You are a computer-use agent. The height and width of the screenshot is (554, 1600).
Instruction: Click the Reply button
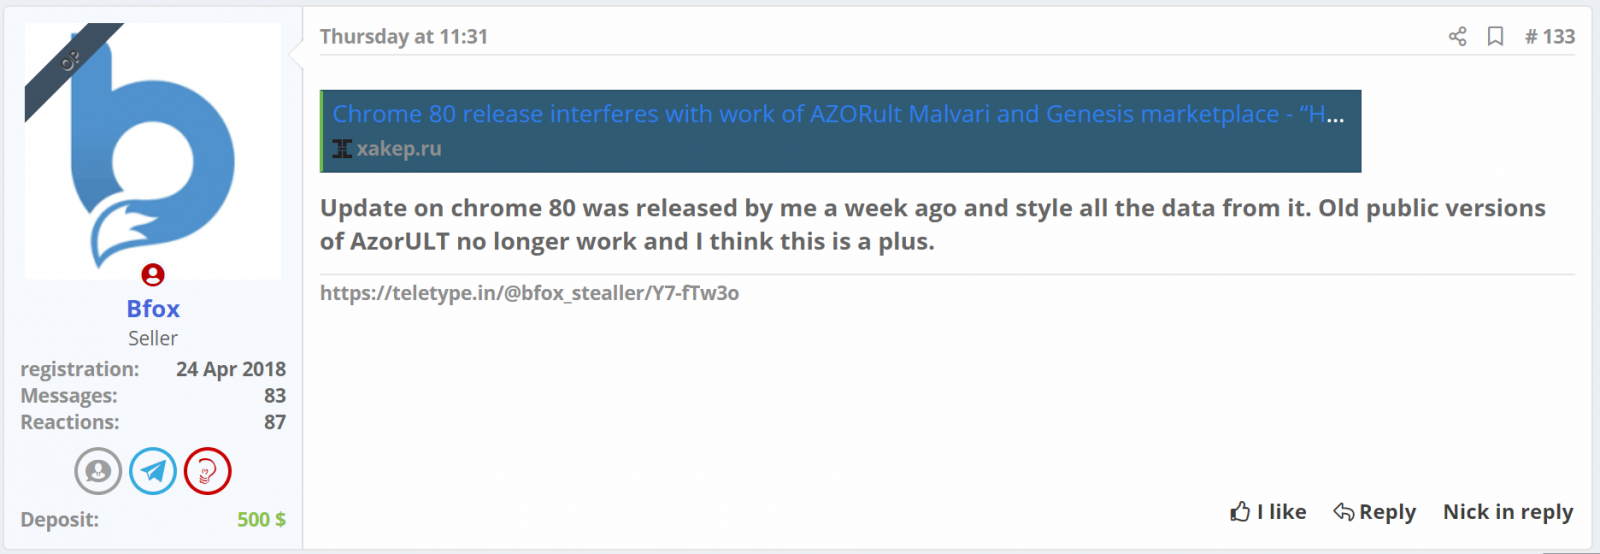click(1374, 512)
